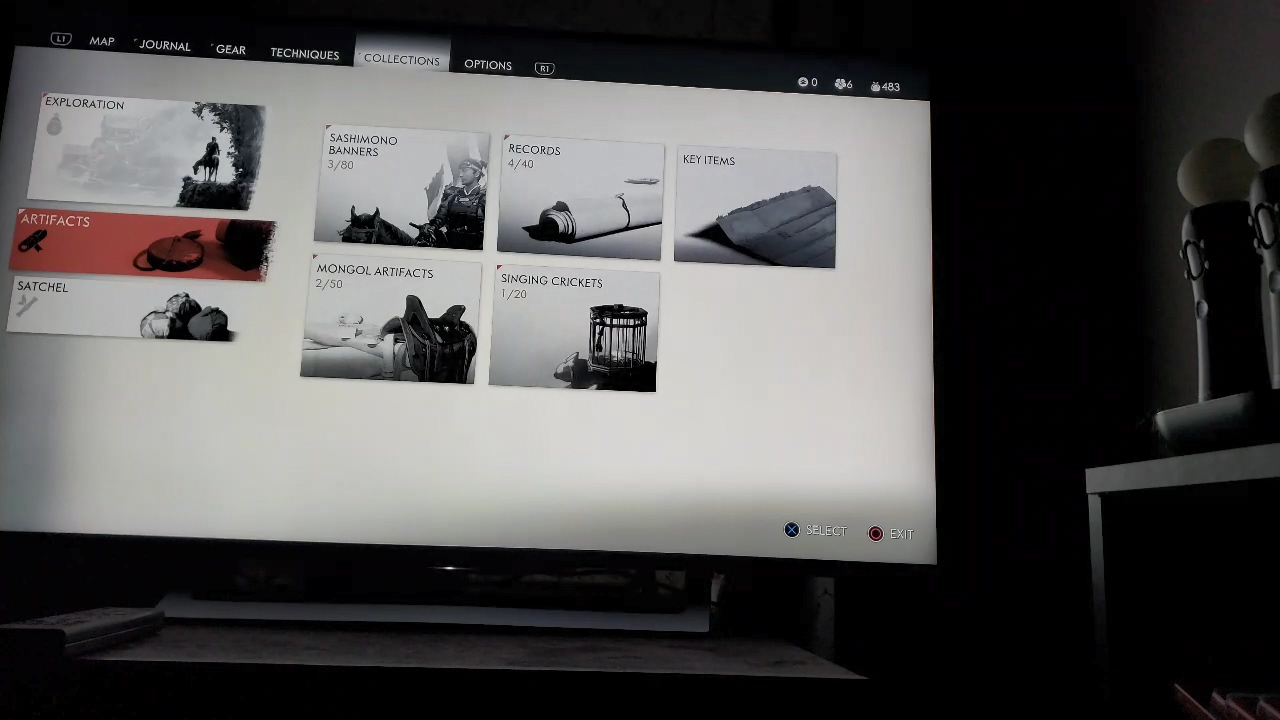This screenshot has width=1280, height=720.
Task: Click the fan icon in Artifacts
Action: [x=33, y=241]
